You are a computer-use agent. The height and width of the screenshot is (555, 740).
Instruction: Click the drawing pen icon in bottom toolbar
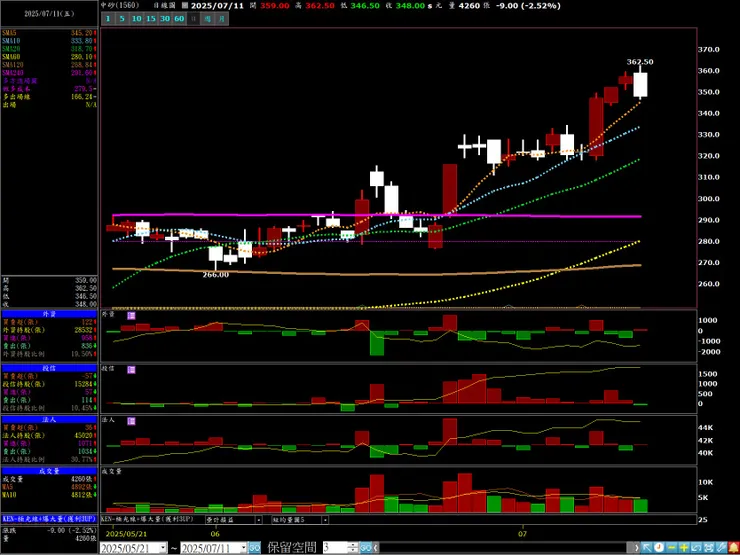(722, 547)
